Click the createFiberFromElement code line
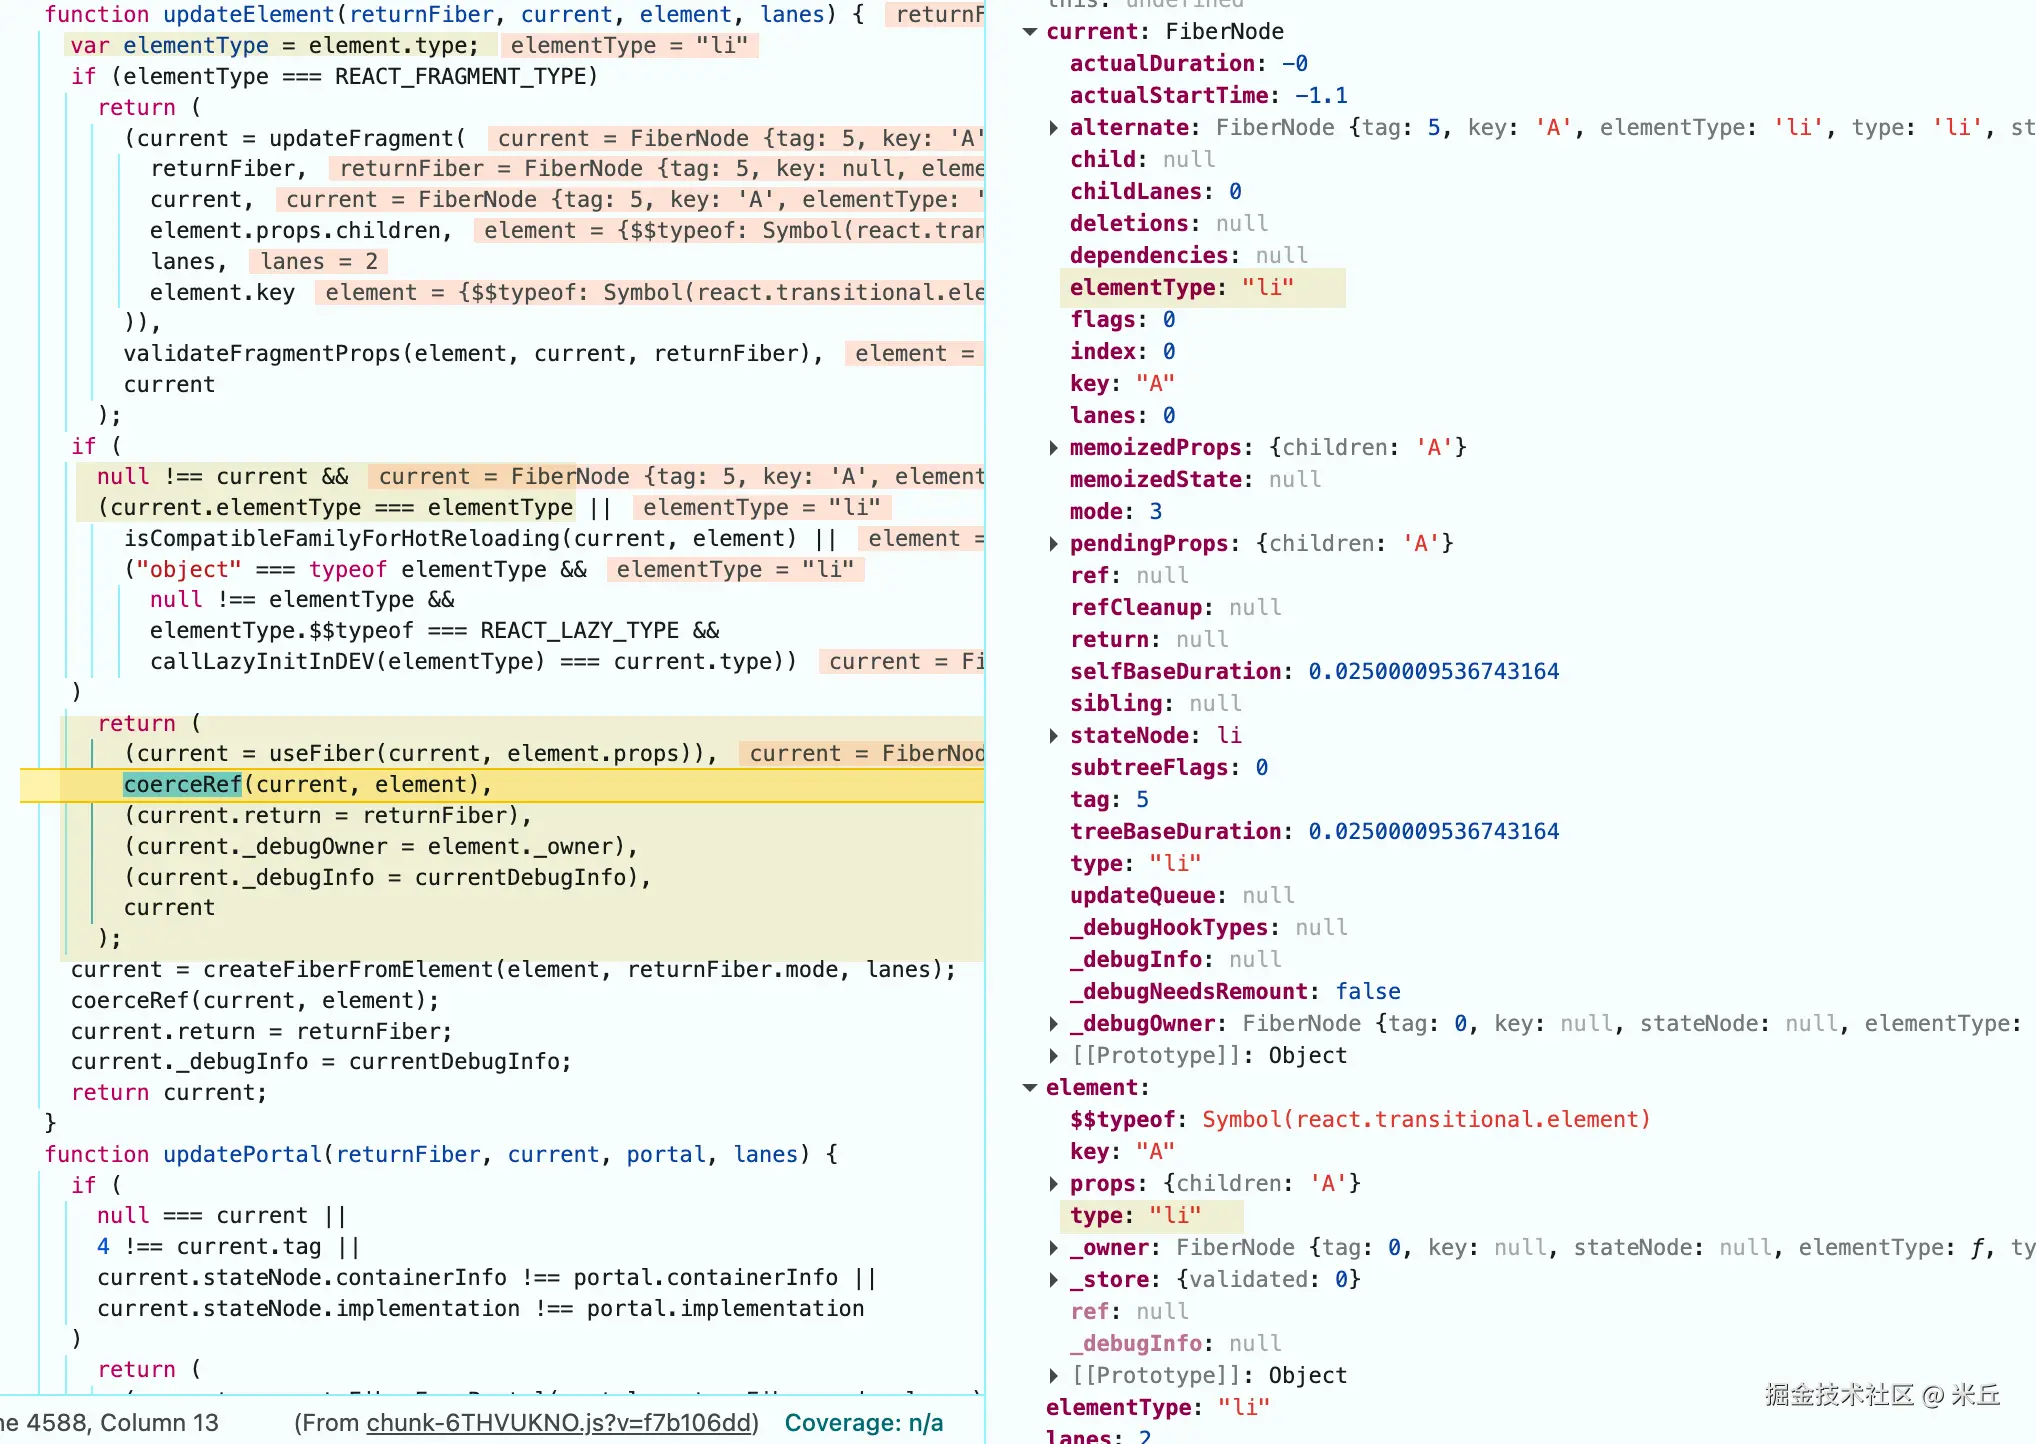The width and height of the screenshot is (2036, 1444). (513, 970)
